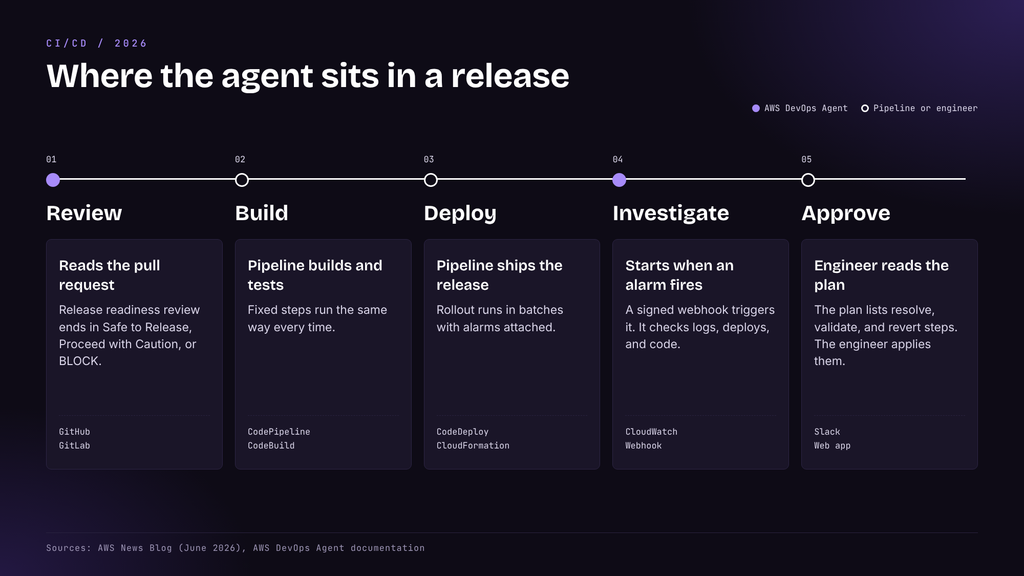Click the 'Pipeline builds and tests' card title

pyautogui.click(x=315, y=275)
